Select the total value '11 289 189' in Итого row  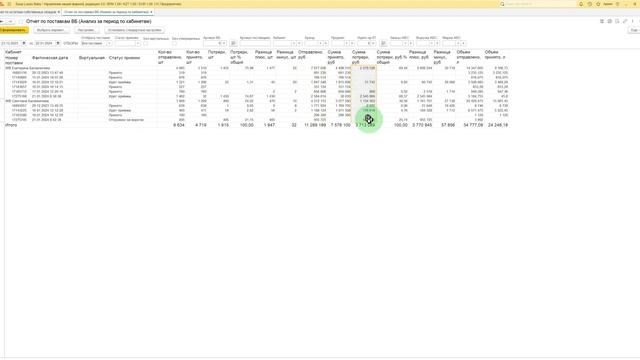[315, 125]
